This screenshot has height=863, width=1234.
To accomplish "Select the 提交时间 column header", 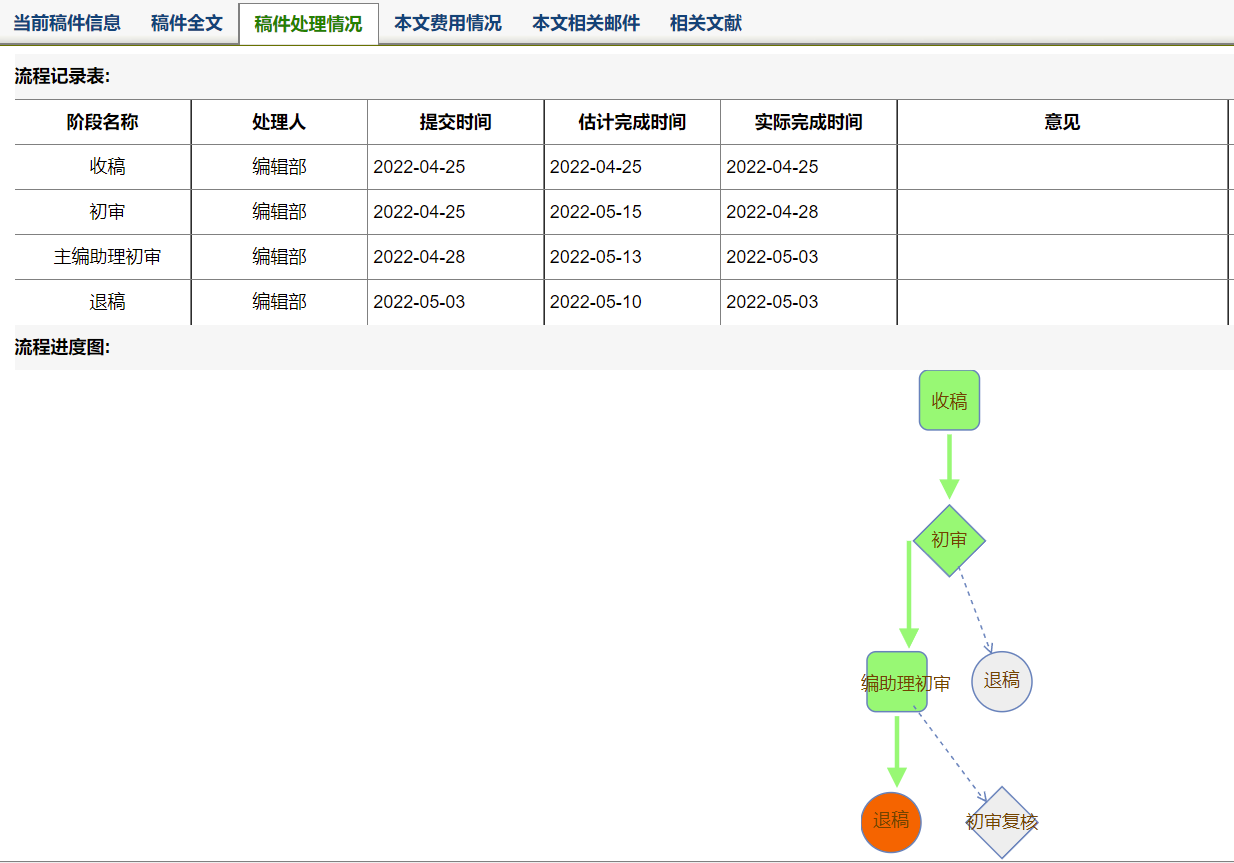I will (x=455, y=122).
